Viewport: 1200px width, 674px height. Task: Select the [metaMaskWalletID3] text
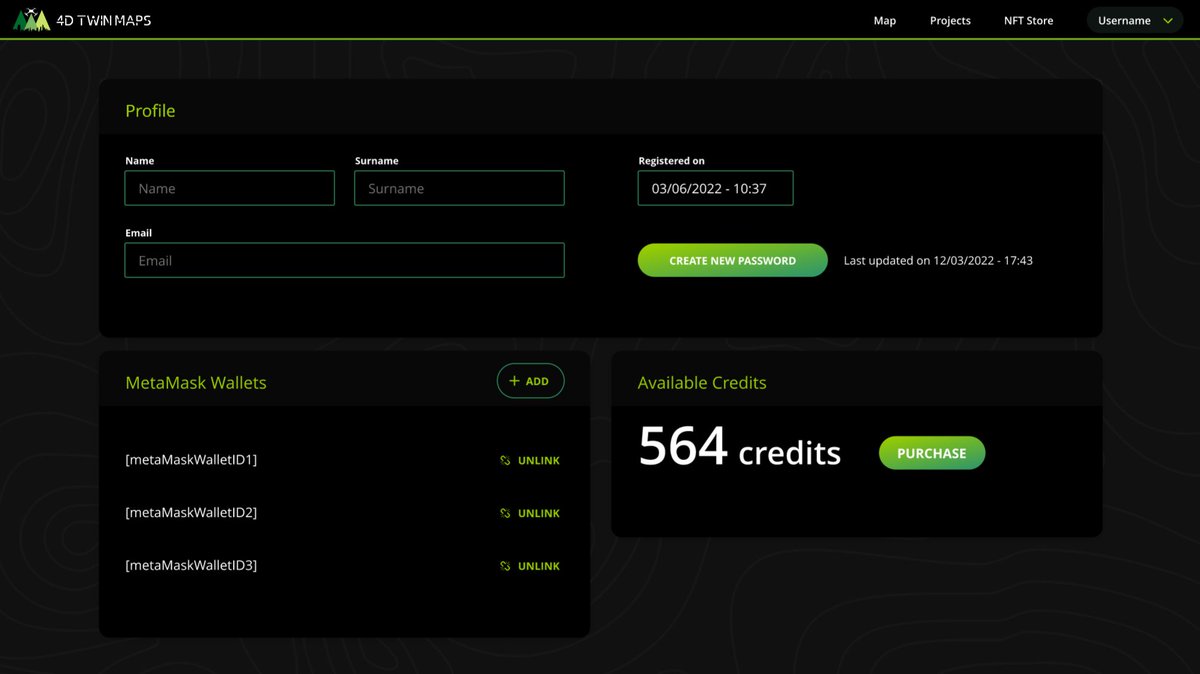tap(191, 565)
